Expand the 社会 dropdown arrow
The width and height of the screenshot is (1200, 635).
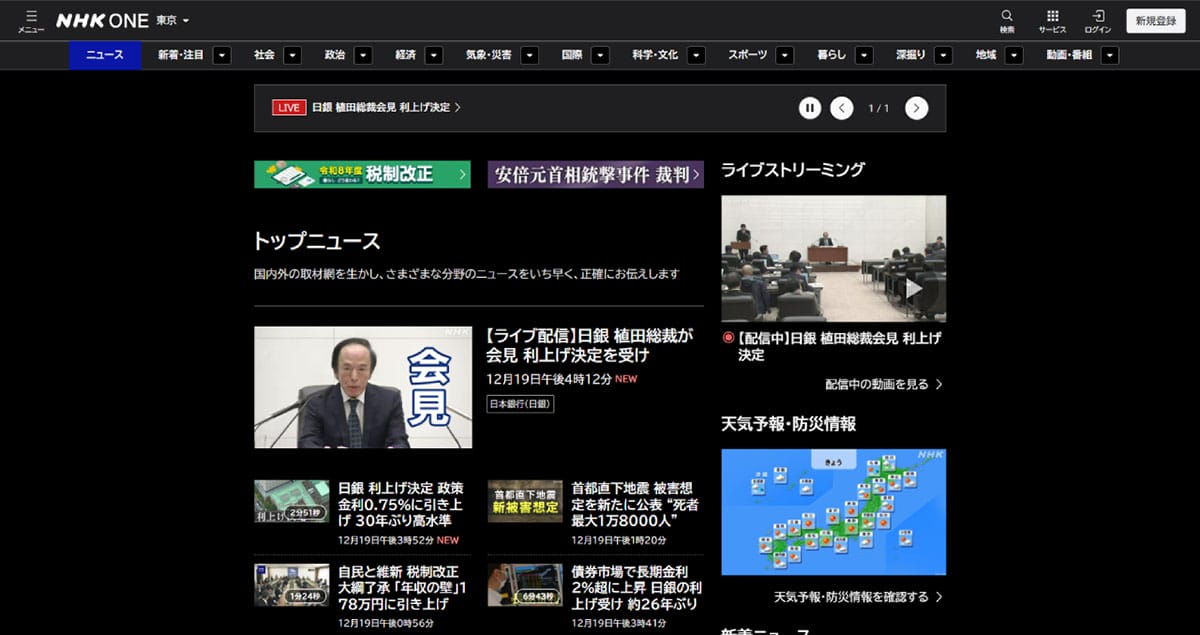[x=291, y=55]
